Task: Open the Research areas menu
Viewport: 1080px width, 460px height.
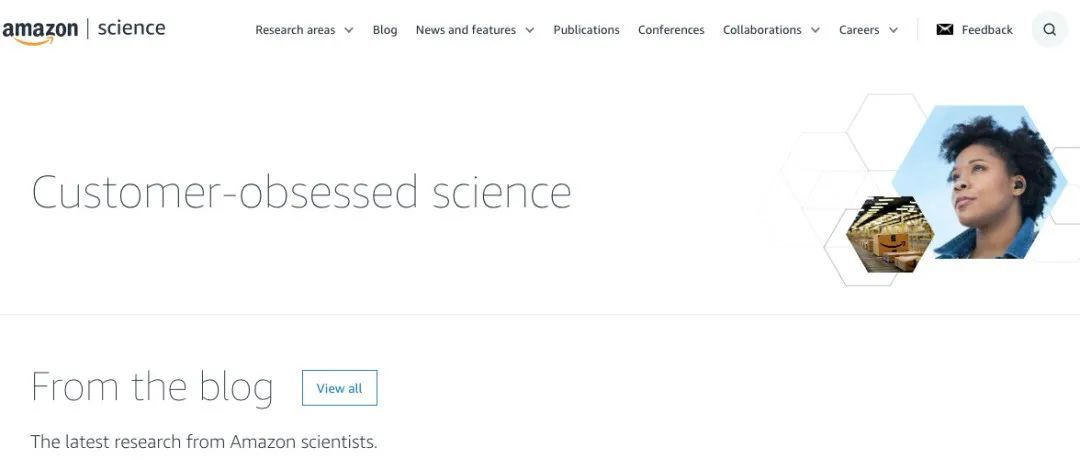Action: 295,30
